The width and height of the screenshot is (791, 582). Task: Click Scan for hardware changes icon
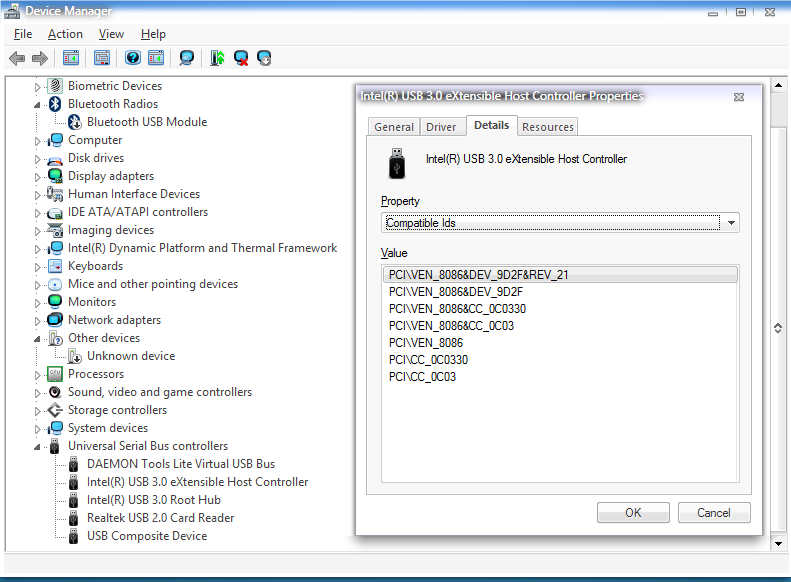187,58
